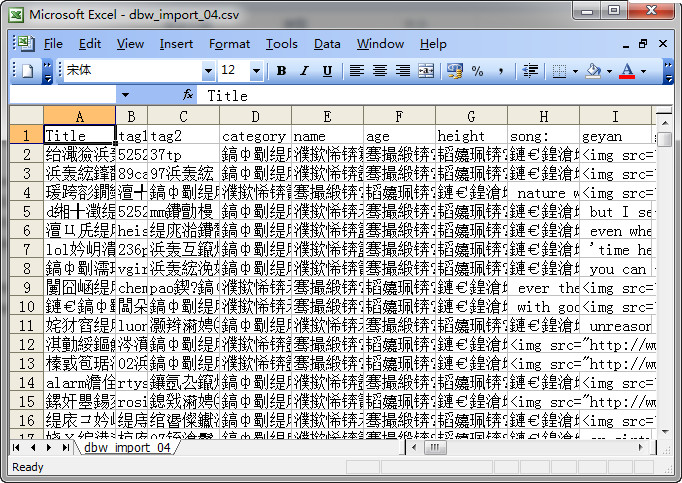Screen dimensions: 682x483
Task: Go to last sheet tab arrow
Action: click(65, 447)
